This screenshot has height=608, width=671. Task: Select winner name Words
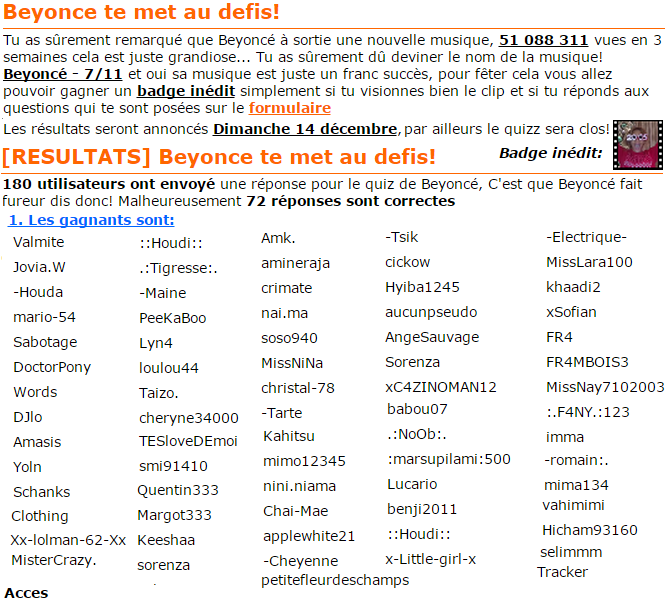[35, 392]
